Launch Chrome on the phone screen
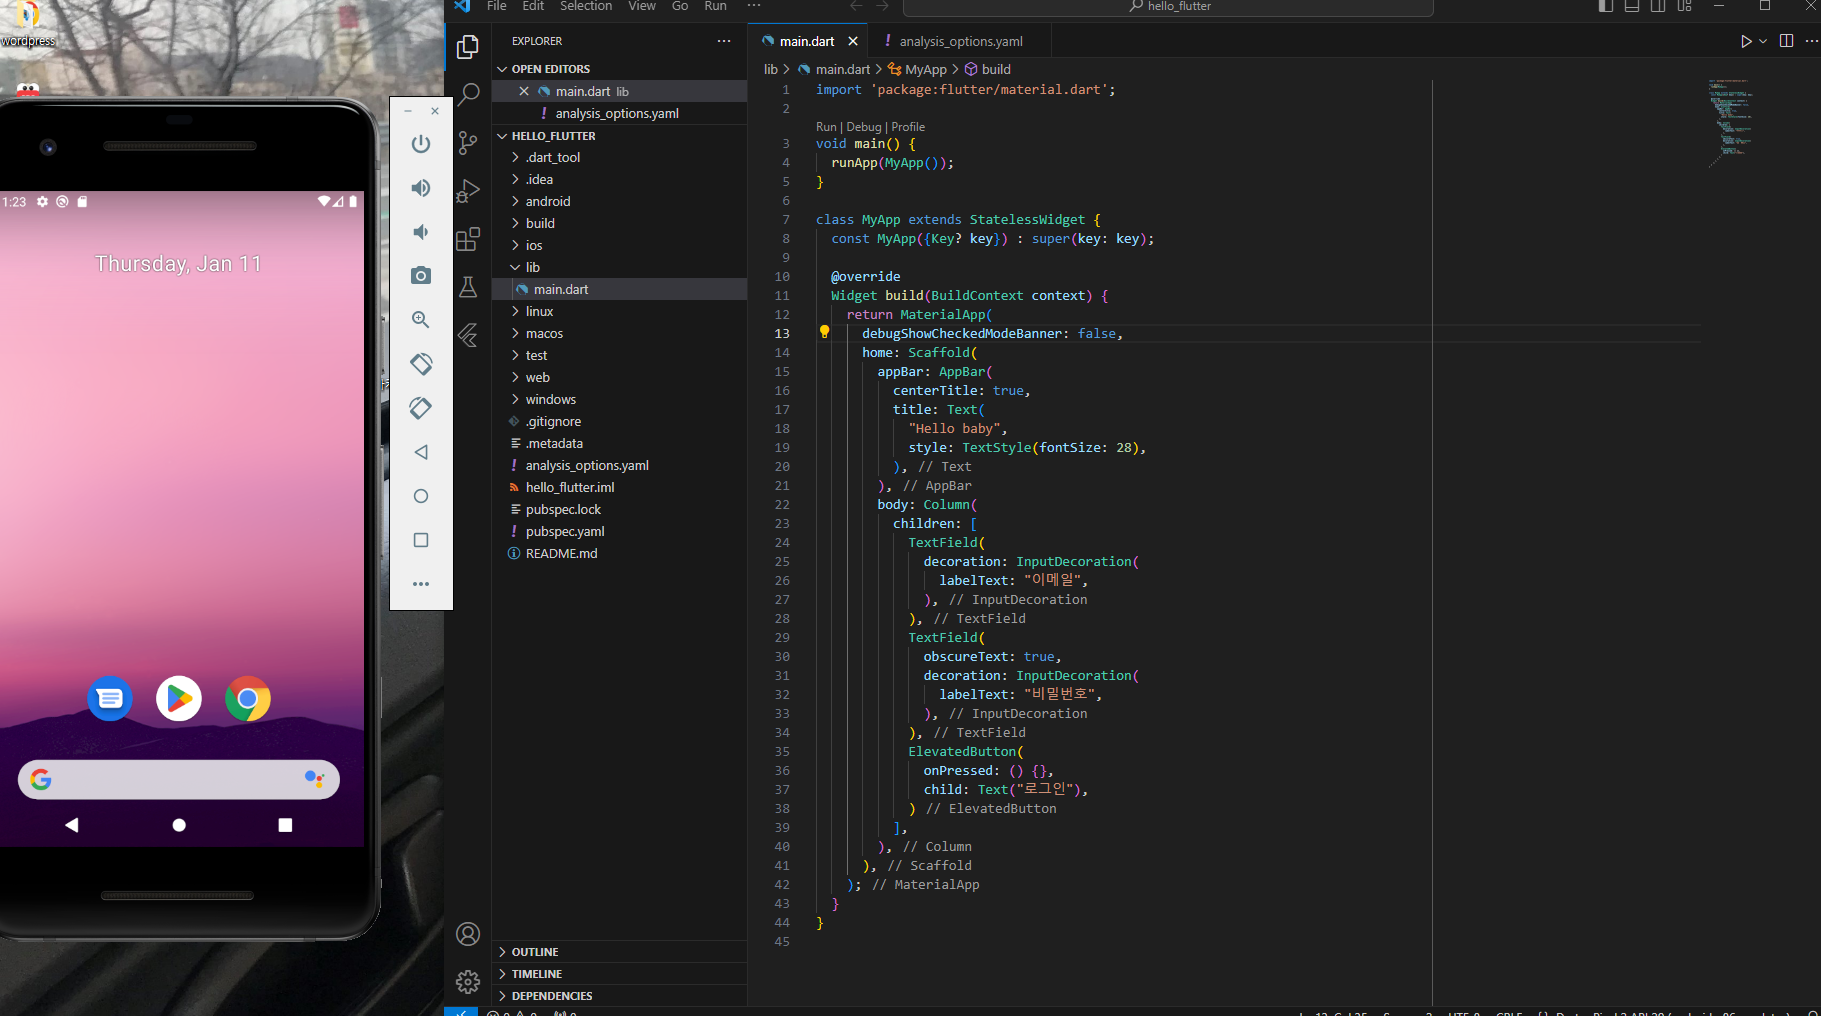Screen dimensions: 1821x1016 click(x=248, y=699)
